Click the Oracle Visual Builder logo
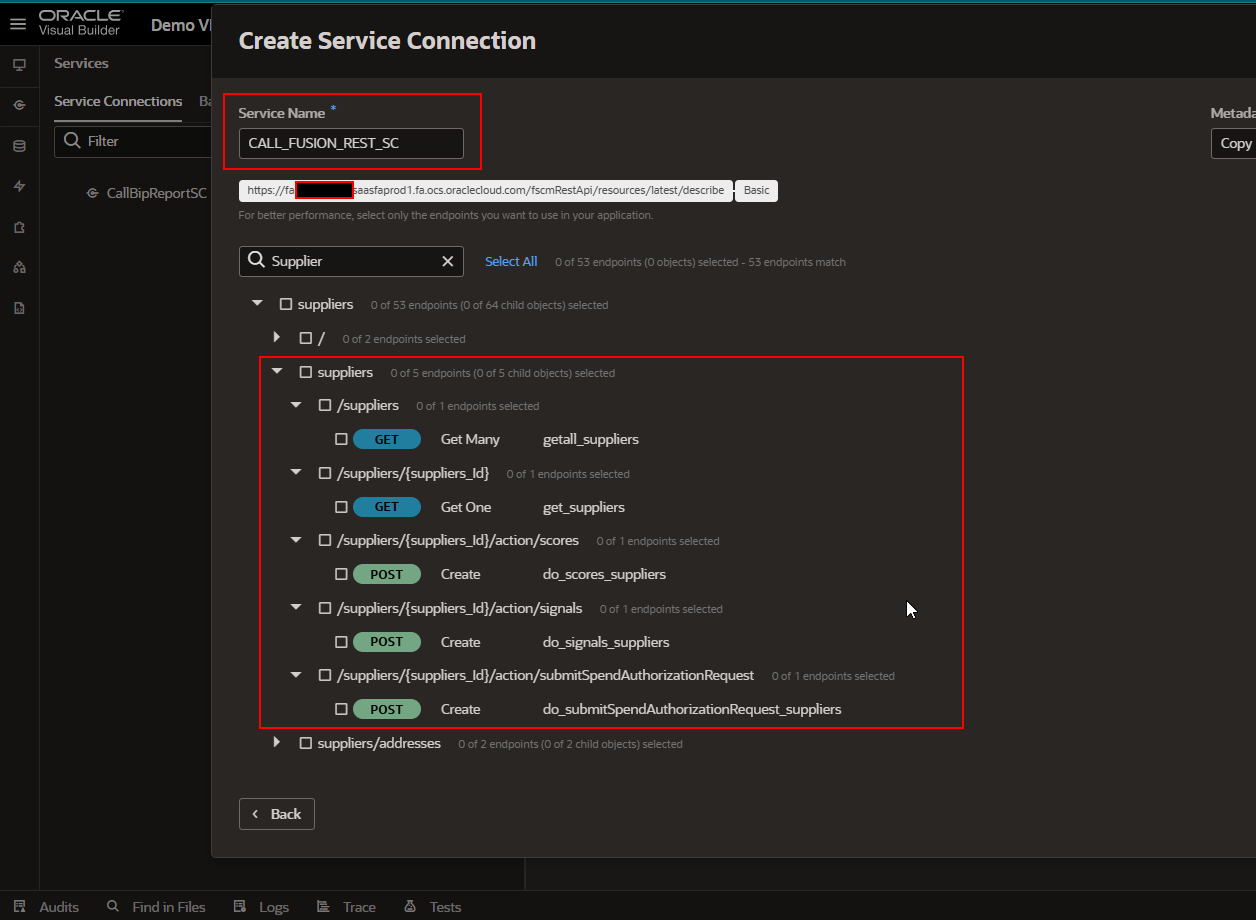 pyautogui.click(x=81, y=22)
